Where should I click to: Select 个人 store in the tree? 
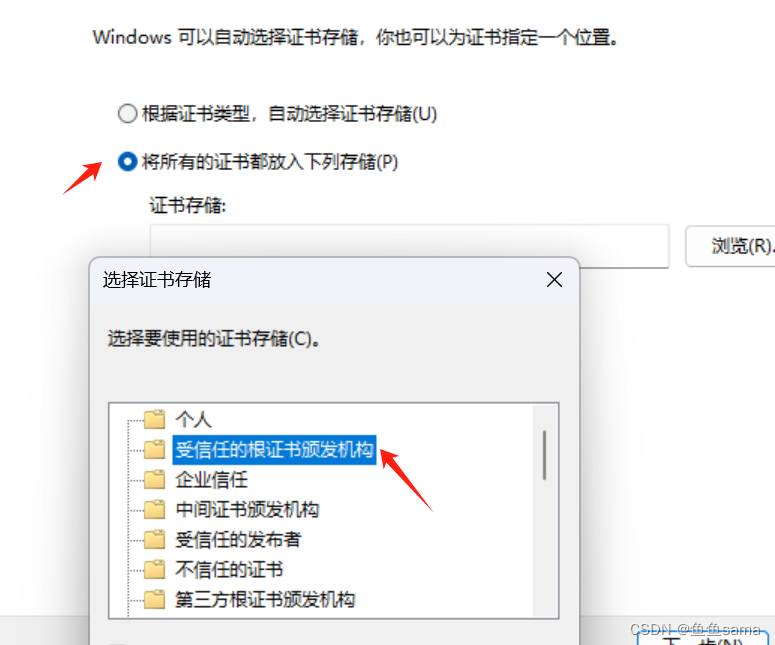click(193, 419)
